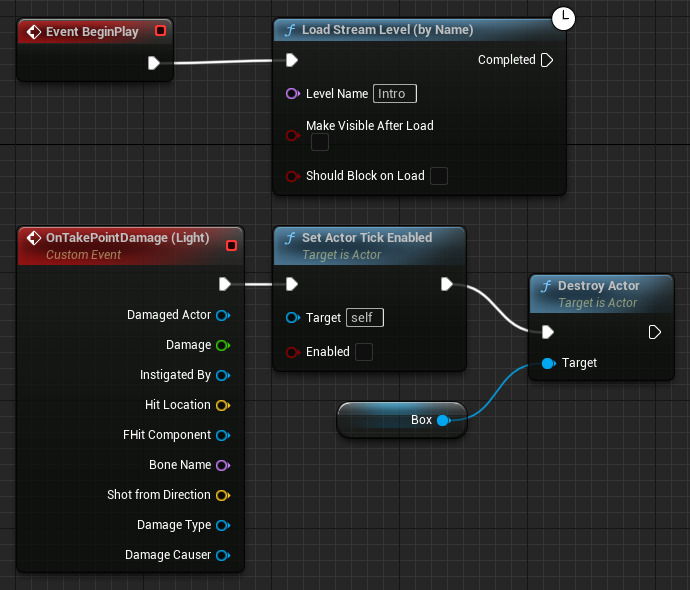Click the function icon on Set Actor Tick Enabled
This screenshot has height=590, width=690.
click(290, 238)
